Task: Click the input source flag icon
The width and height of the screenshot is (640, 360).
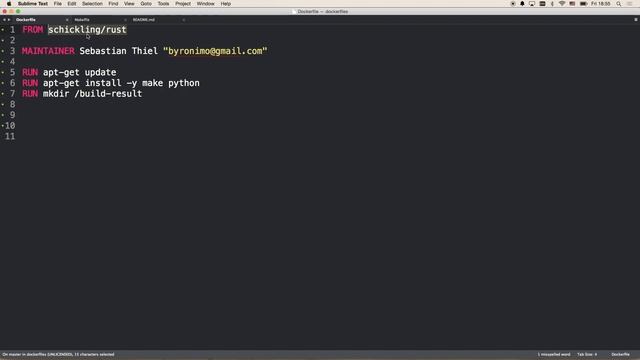Action: click(572, 4)
